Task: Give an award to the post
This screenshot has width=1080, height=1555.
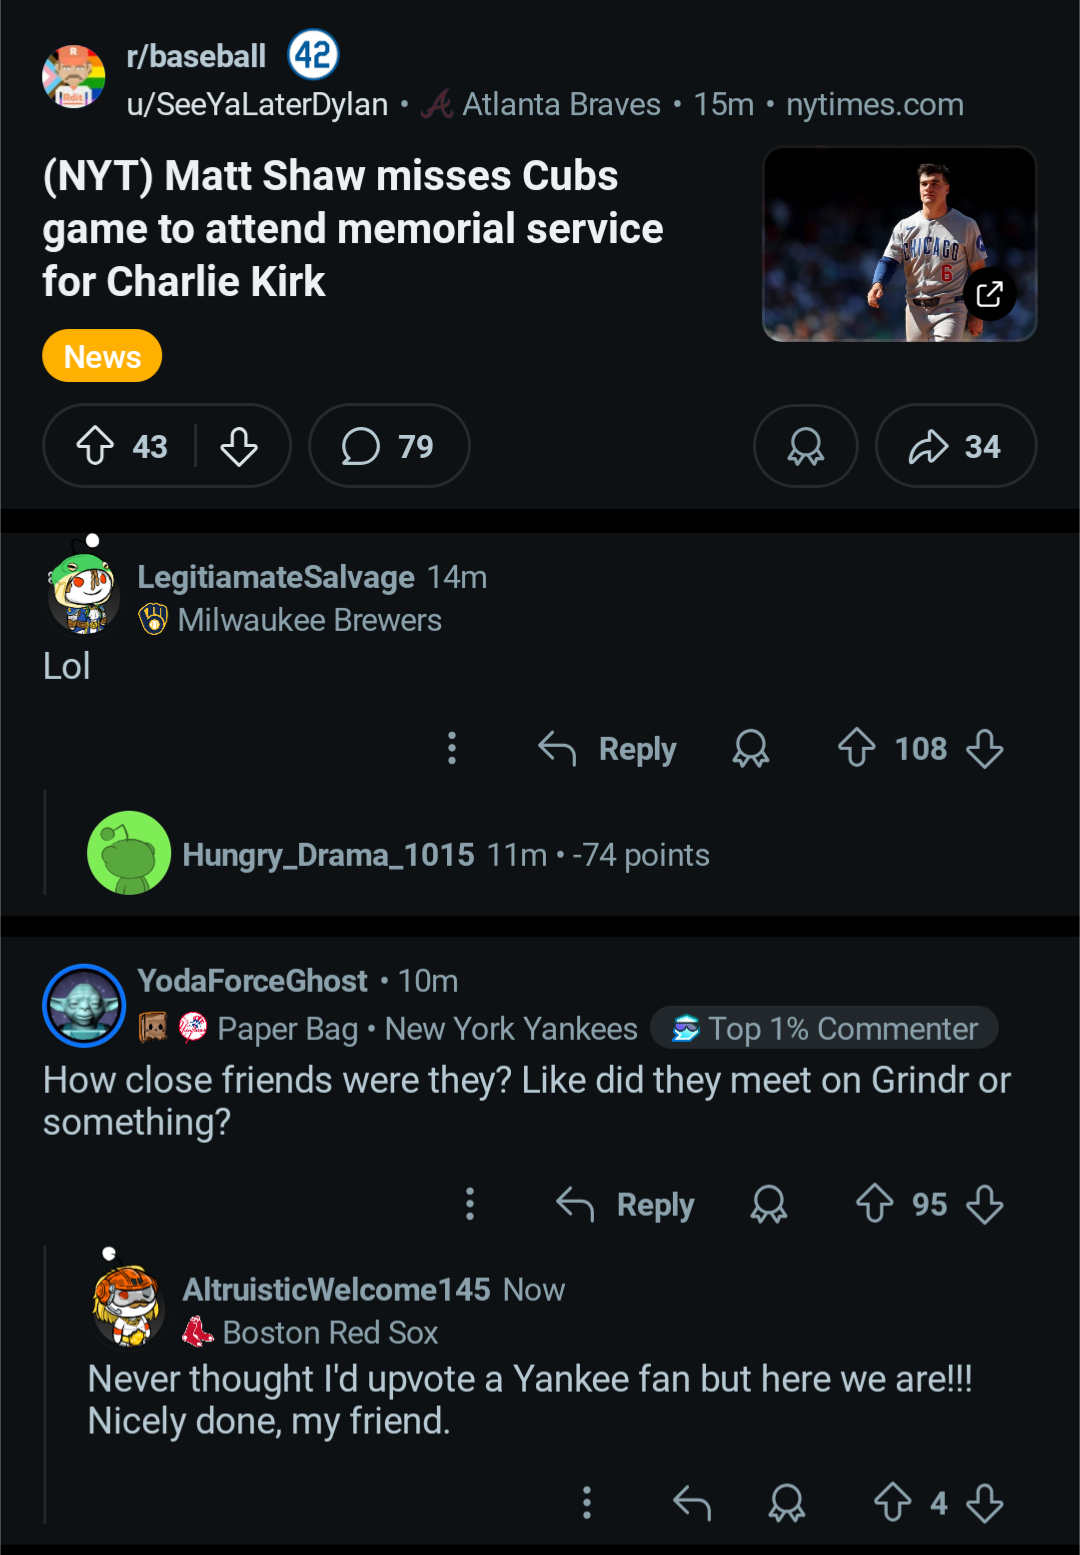Action: pyautogui.click(x=805, y=446)
